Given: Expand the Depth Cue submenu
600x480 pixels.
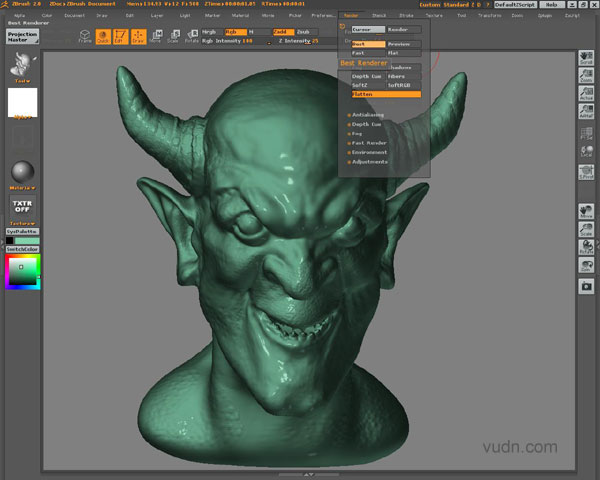Looking at the screenshot, I should (x=364, y=124).
